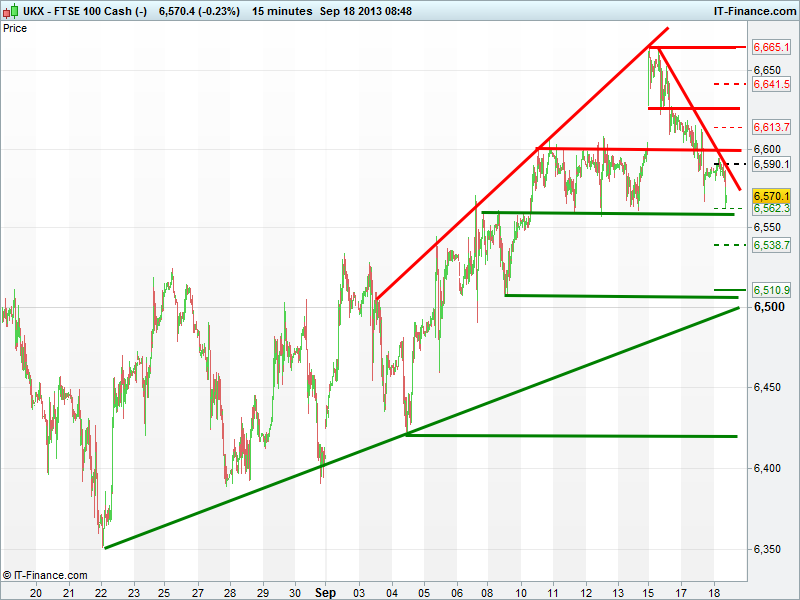The image size is (800, 600).
Task: Click date 29 on the time axis
Action: click(x=263, y=593)
